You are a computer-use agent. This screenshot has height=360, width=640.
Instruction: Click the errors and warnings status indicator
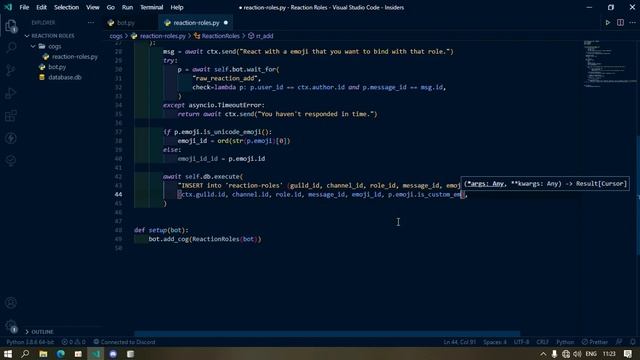[x=73, y=342]
